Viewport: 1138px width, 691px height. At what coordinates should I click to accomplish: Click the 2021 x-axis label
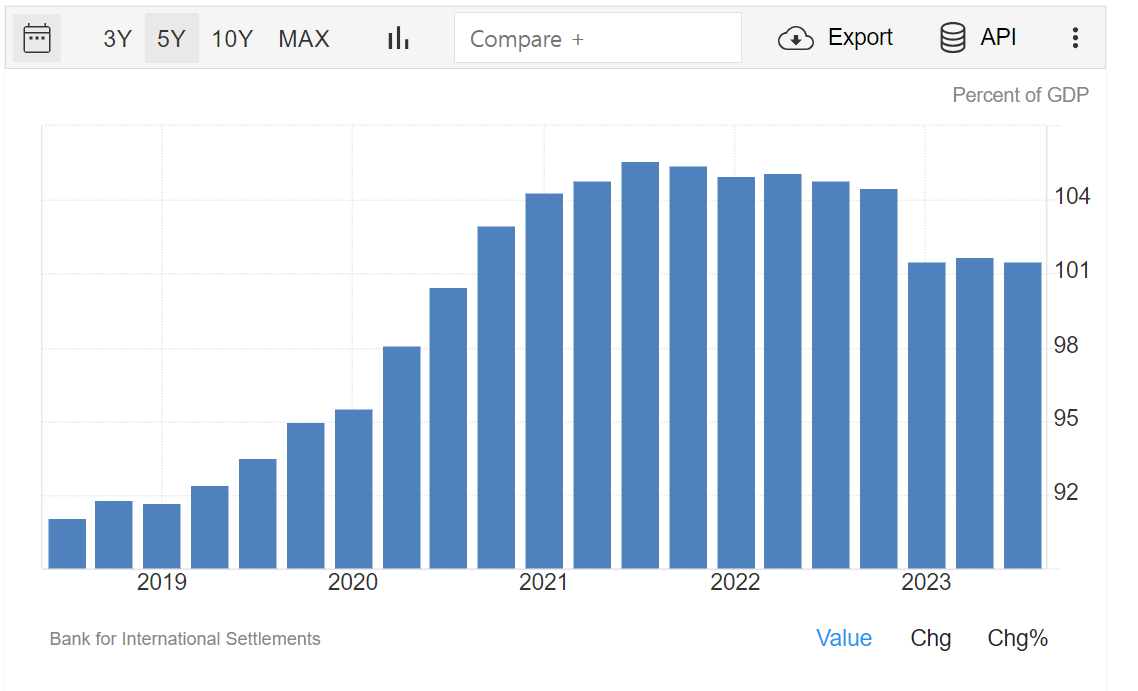click(543, 582)
